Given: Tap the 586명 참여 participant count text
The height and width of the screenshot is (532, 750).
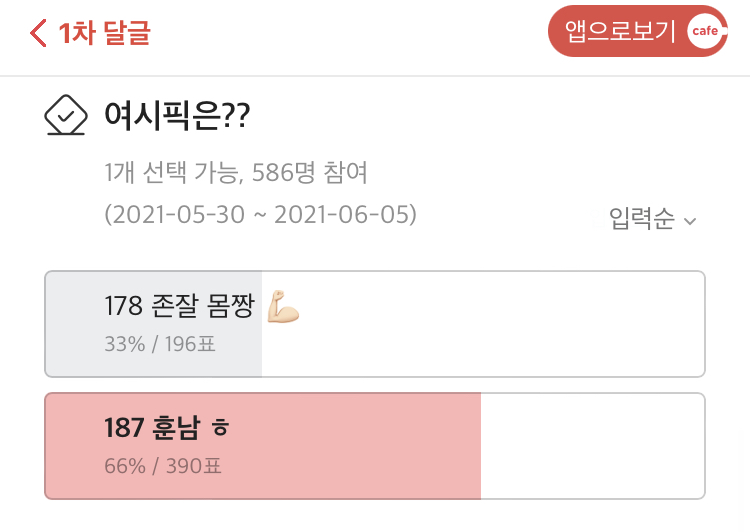Looking at the screenshot, I should point(311,174).
